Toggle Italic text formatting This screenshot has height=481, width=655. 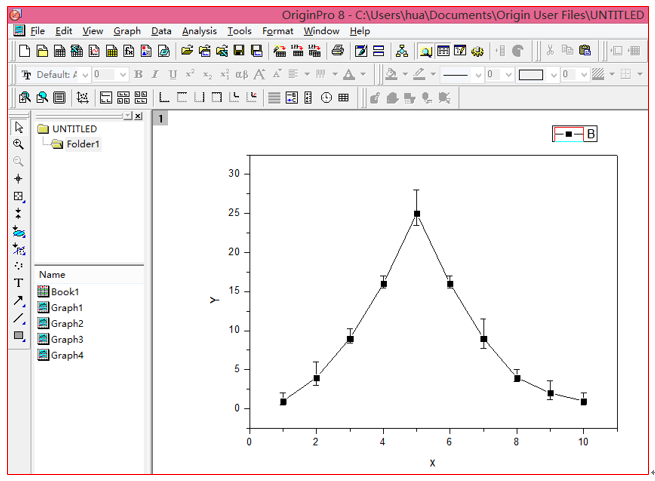click(155, 75)
